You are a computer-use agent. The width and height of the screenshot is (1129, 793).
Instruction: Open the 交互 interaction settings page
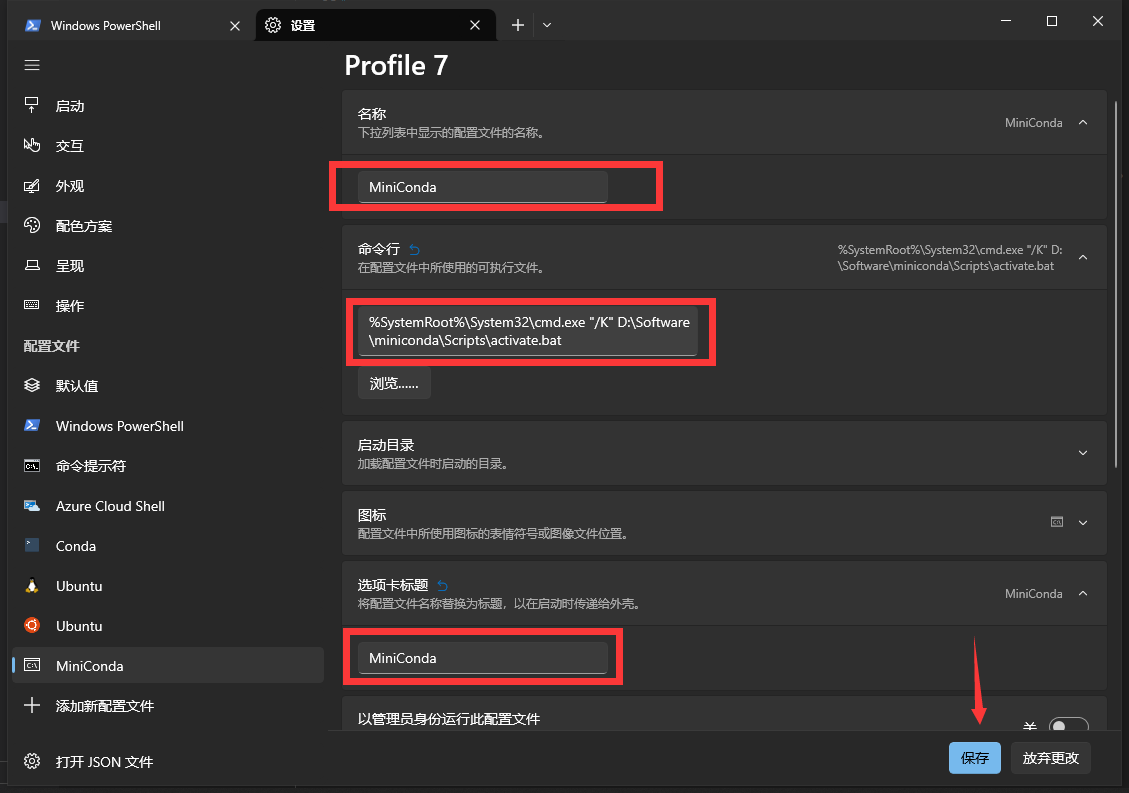[x=168, y=145]
